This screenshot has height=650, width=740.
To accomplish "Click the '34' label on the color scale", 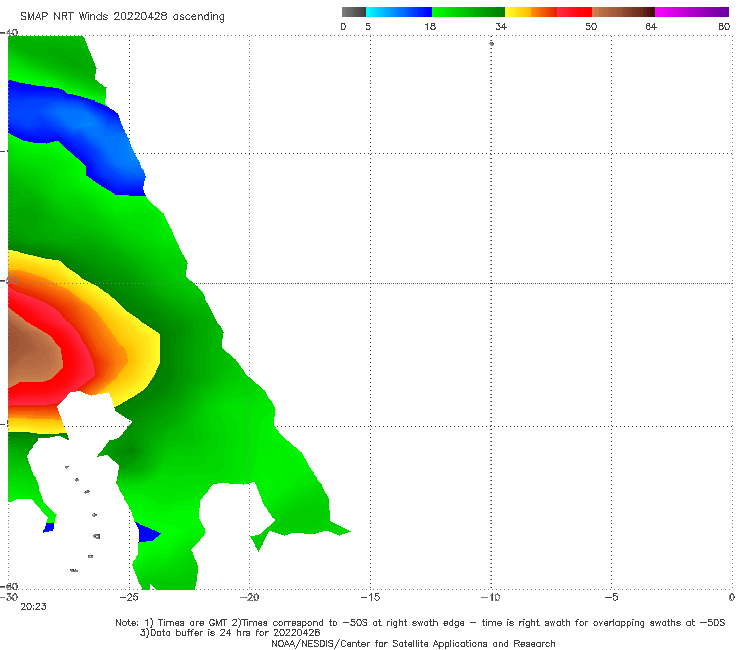I will (x=501, y=26).
